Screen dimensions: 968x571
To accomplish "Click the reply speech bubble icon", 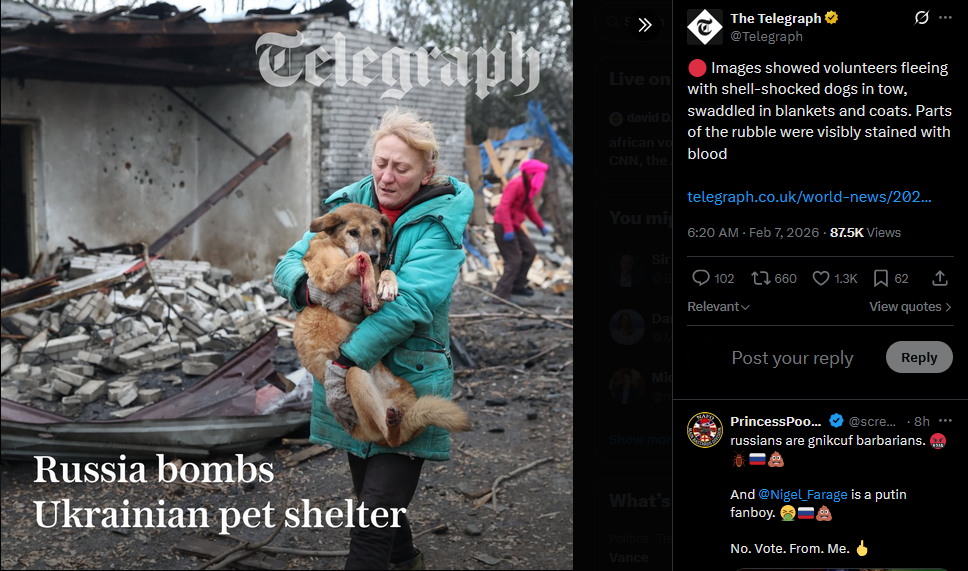I will pos(701,278).
